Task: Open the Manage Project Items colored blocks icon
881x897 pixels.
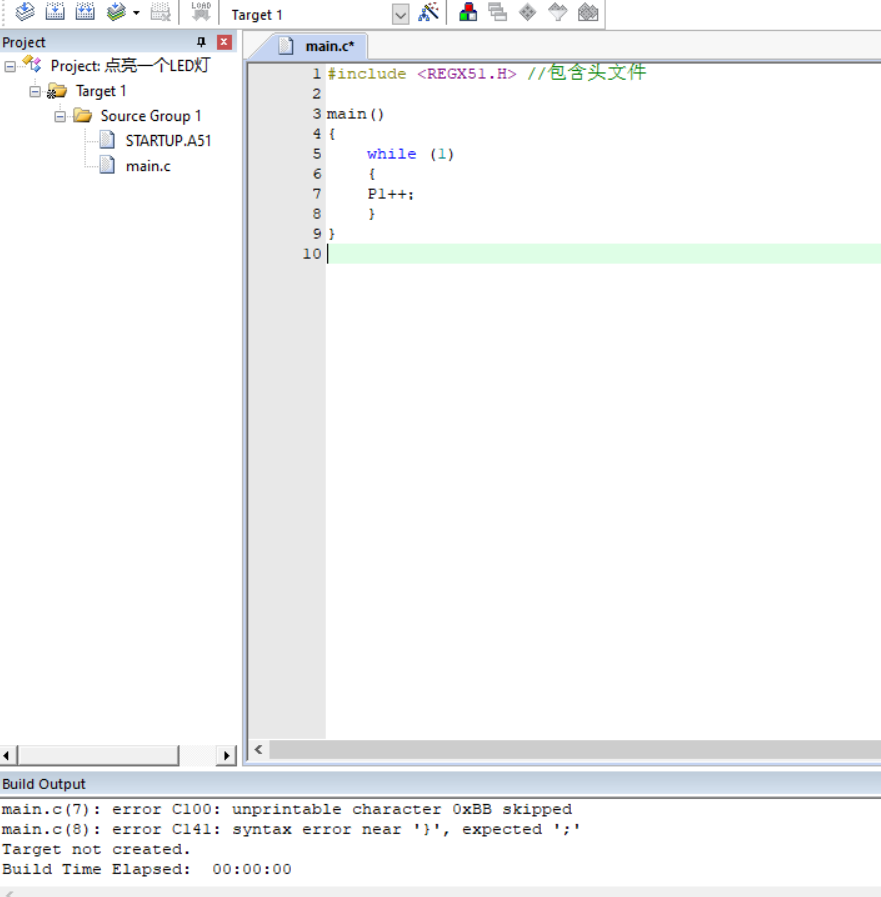Action: coord(468,12)
